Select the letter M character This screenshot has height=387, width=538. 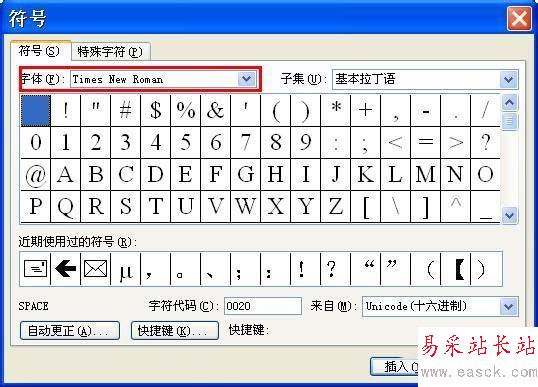tap(425, 174)
